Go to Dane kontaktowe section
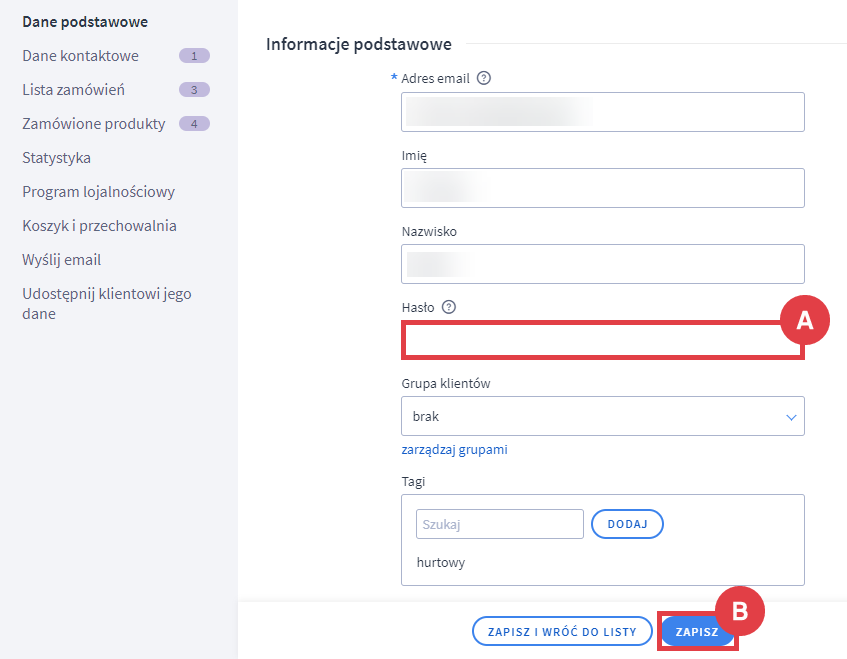The image size is (847, 659). point(80,56)
